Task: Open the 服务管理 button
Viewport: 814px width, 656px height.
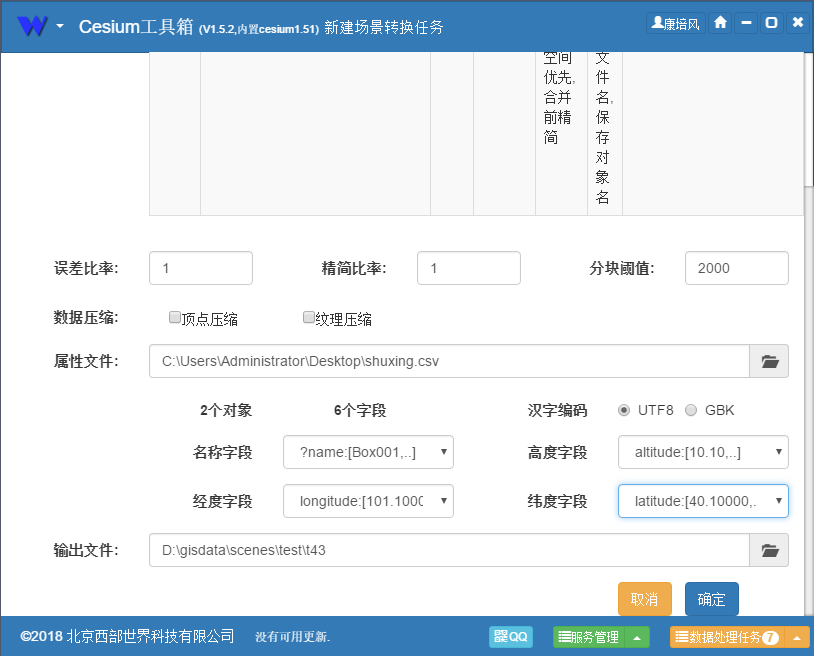Action: coord(589,637)
